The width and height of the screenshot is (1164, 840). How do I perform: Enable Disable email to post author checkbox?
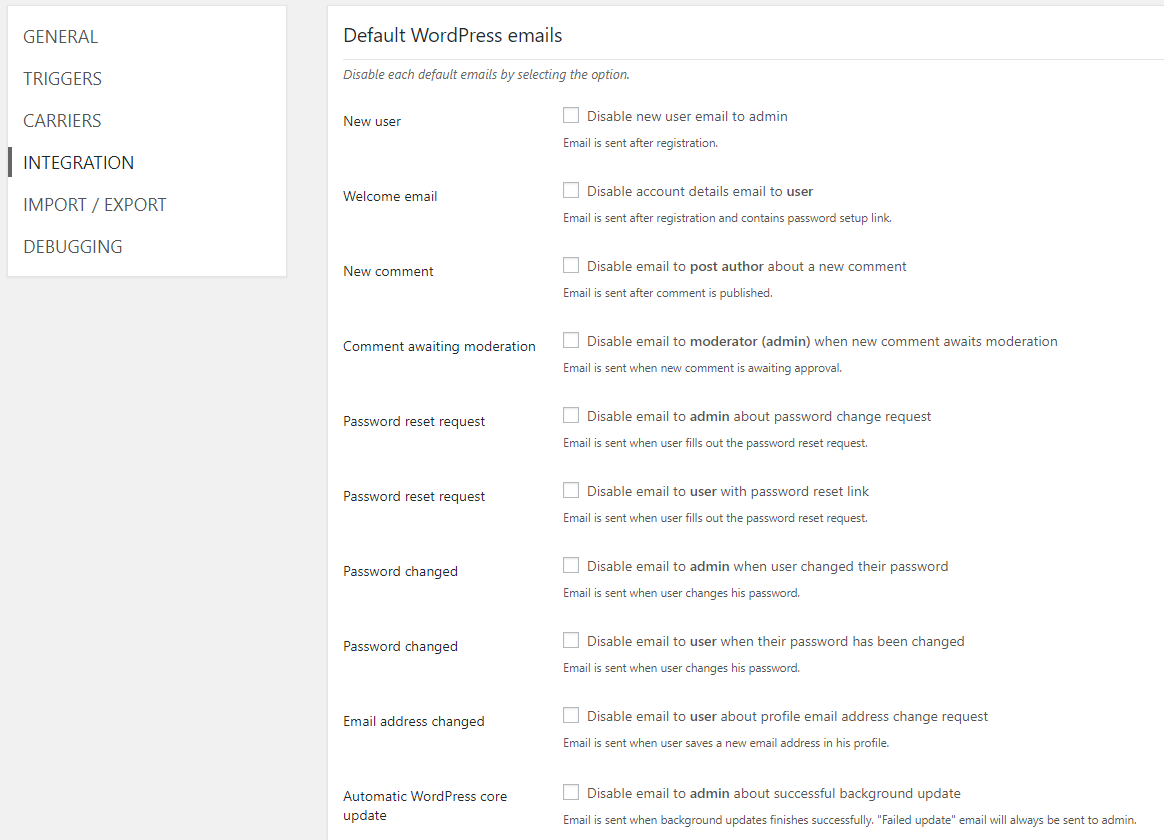click(x=571, y=266)
